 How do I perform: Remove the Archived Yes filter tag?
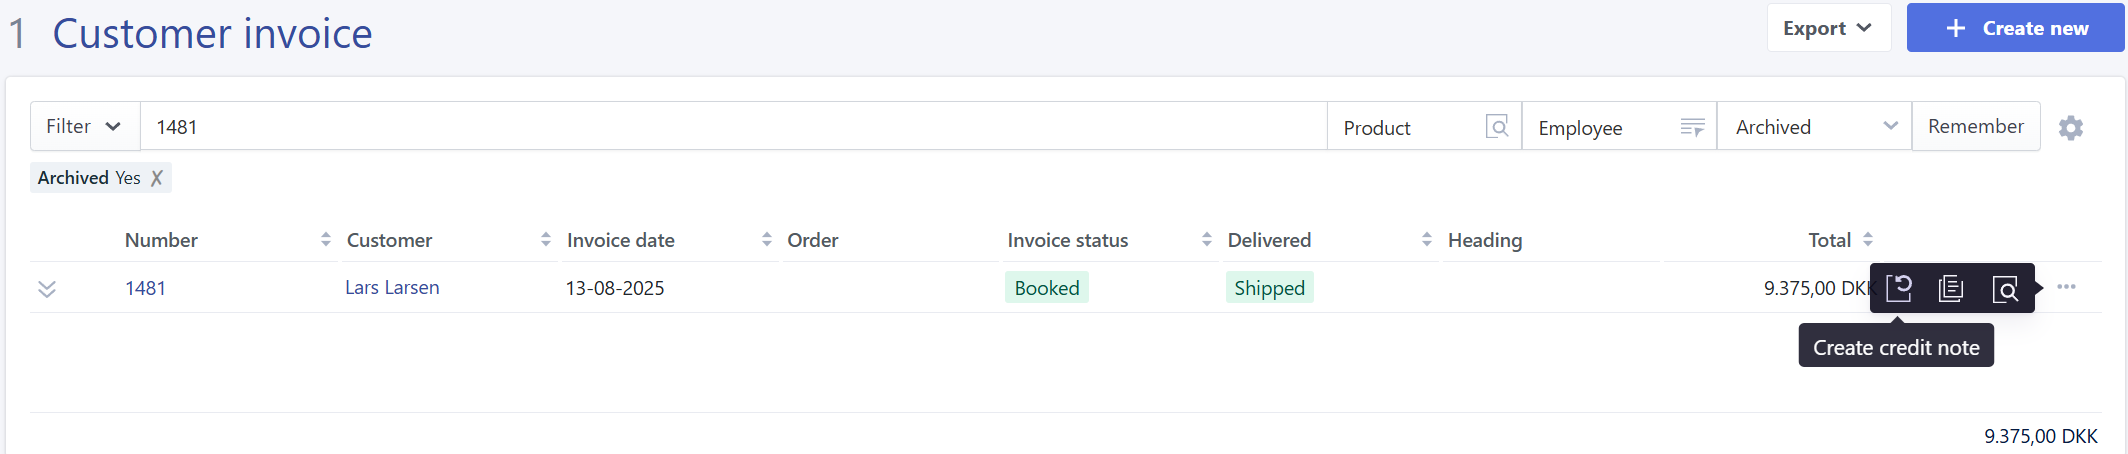(x=157, y=178)
